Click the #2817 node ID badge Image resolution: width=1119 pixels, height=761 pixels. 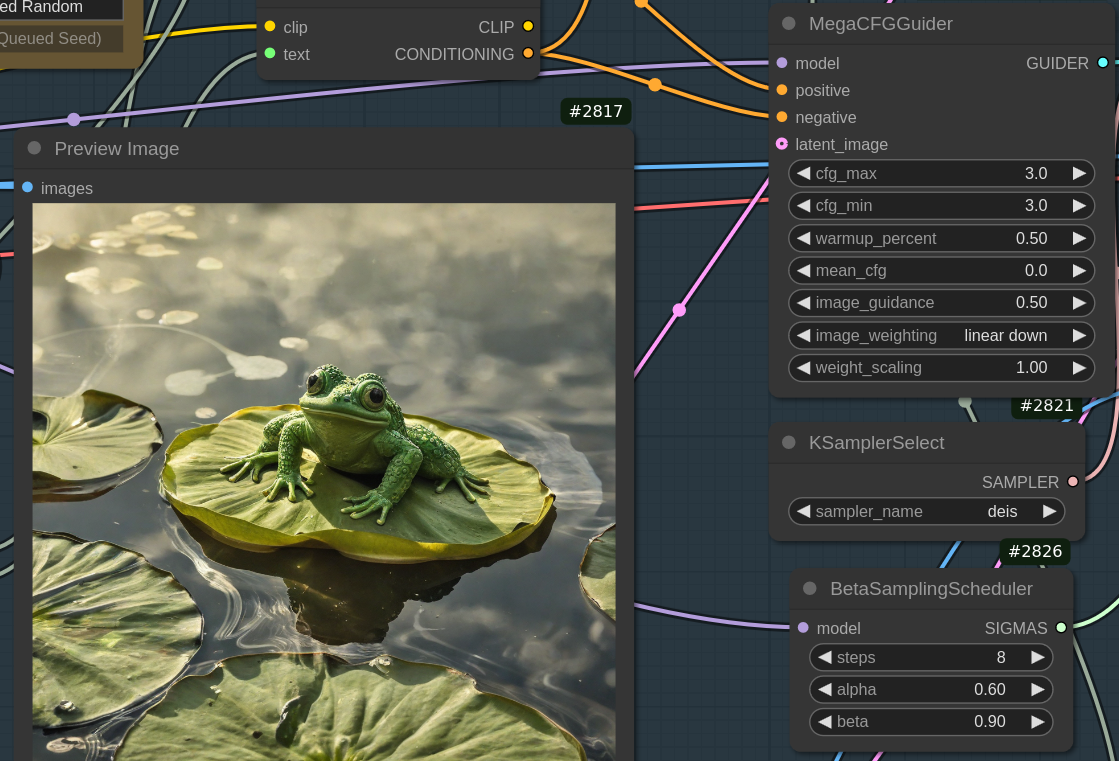pyautogui.click(x=596, y=111)
